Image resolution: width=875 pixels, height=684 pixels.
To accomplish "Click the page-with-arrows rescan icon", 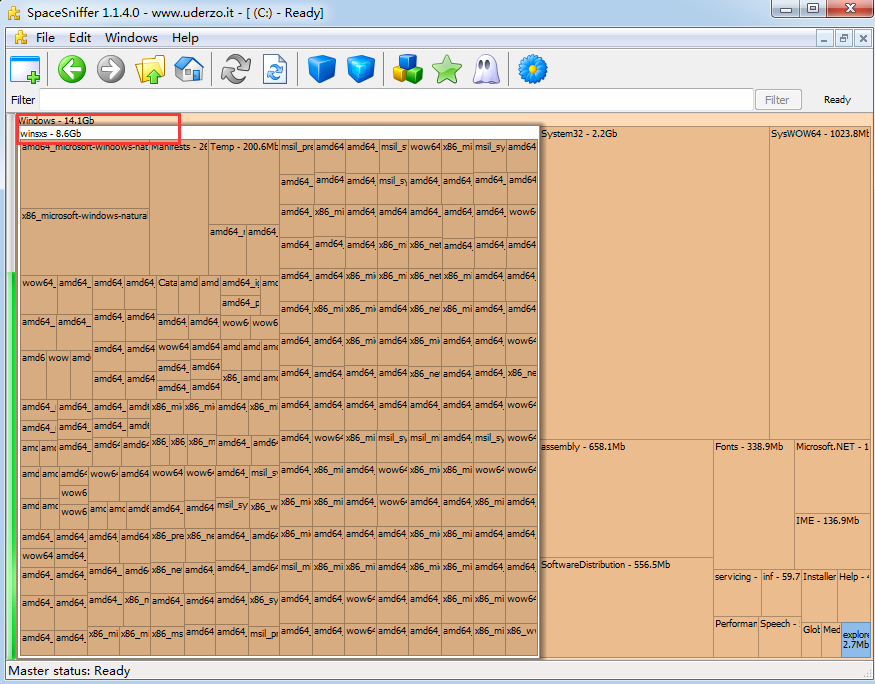I will (x=275, y=70).
